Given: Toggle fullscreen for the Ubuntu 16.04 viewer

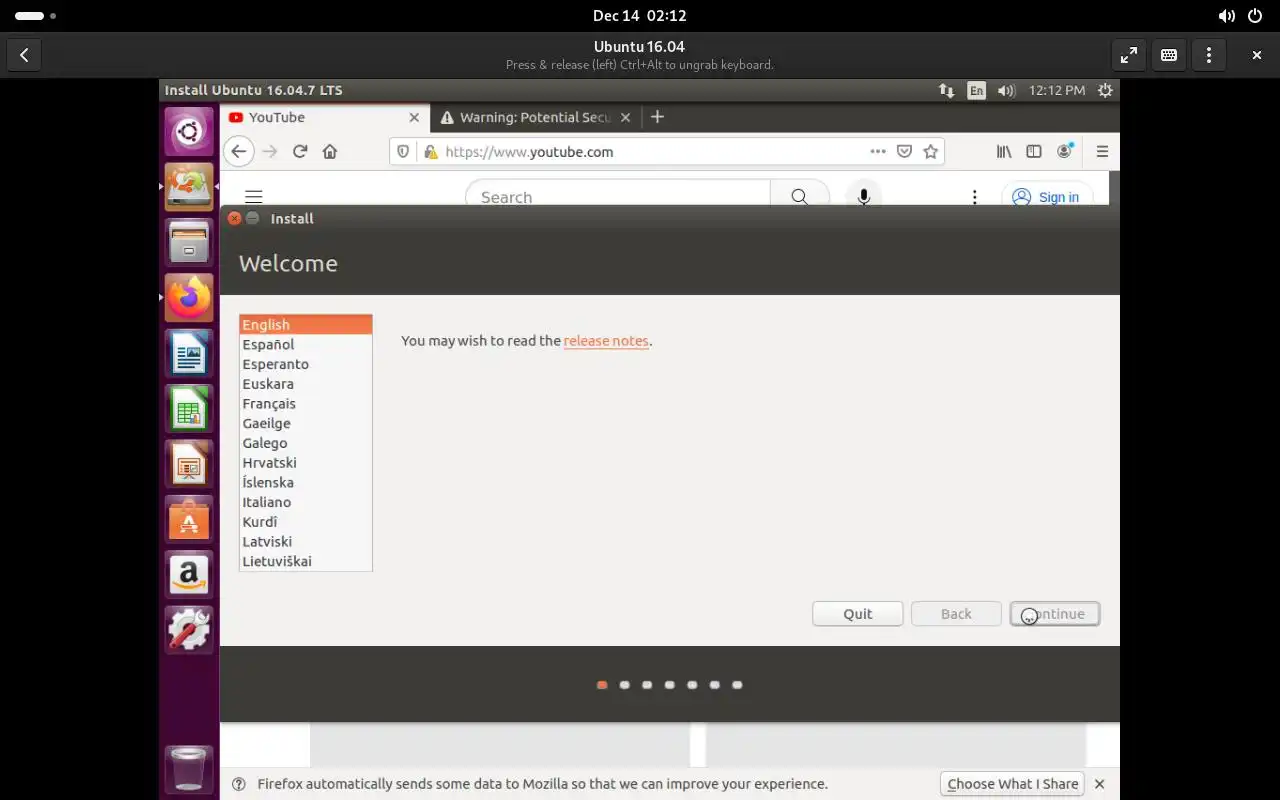Looking at the screenshot, I should [1129, 55].
